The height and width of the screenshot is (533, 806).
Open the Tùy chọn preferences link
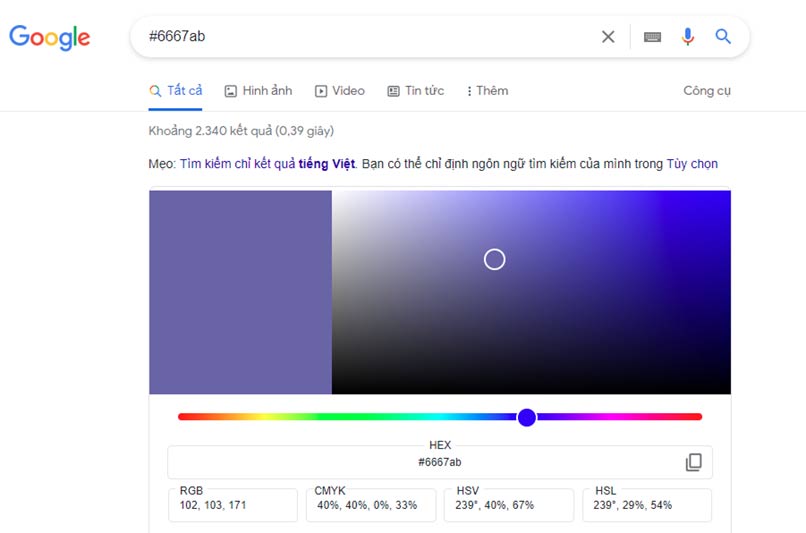click(x=692, y=164)
